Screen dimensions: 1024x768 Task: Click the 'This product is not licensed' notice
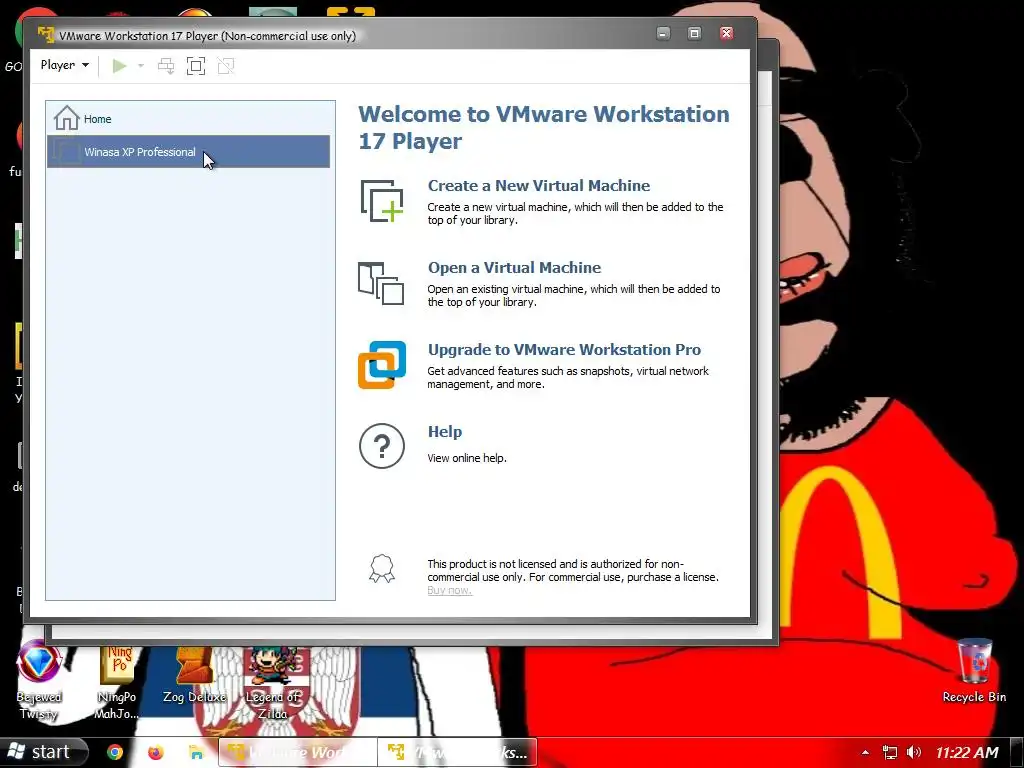(x=573, y=571)
